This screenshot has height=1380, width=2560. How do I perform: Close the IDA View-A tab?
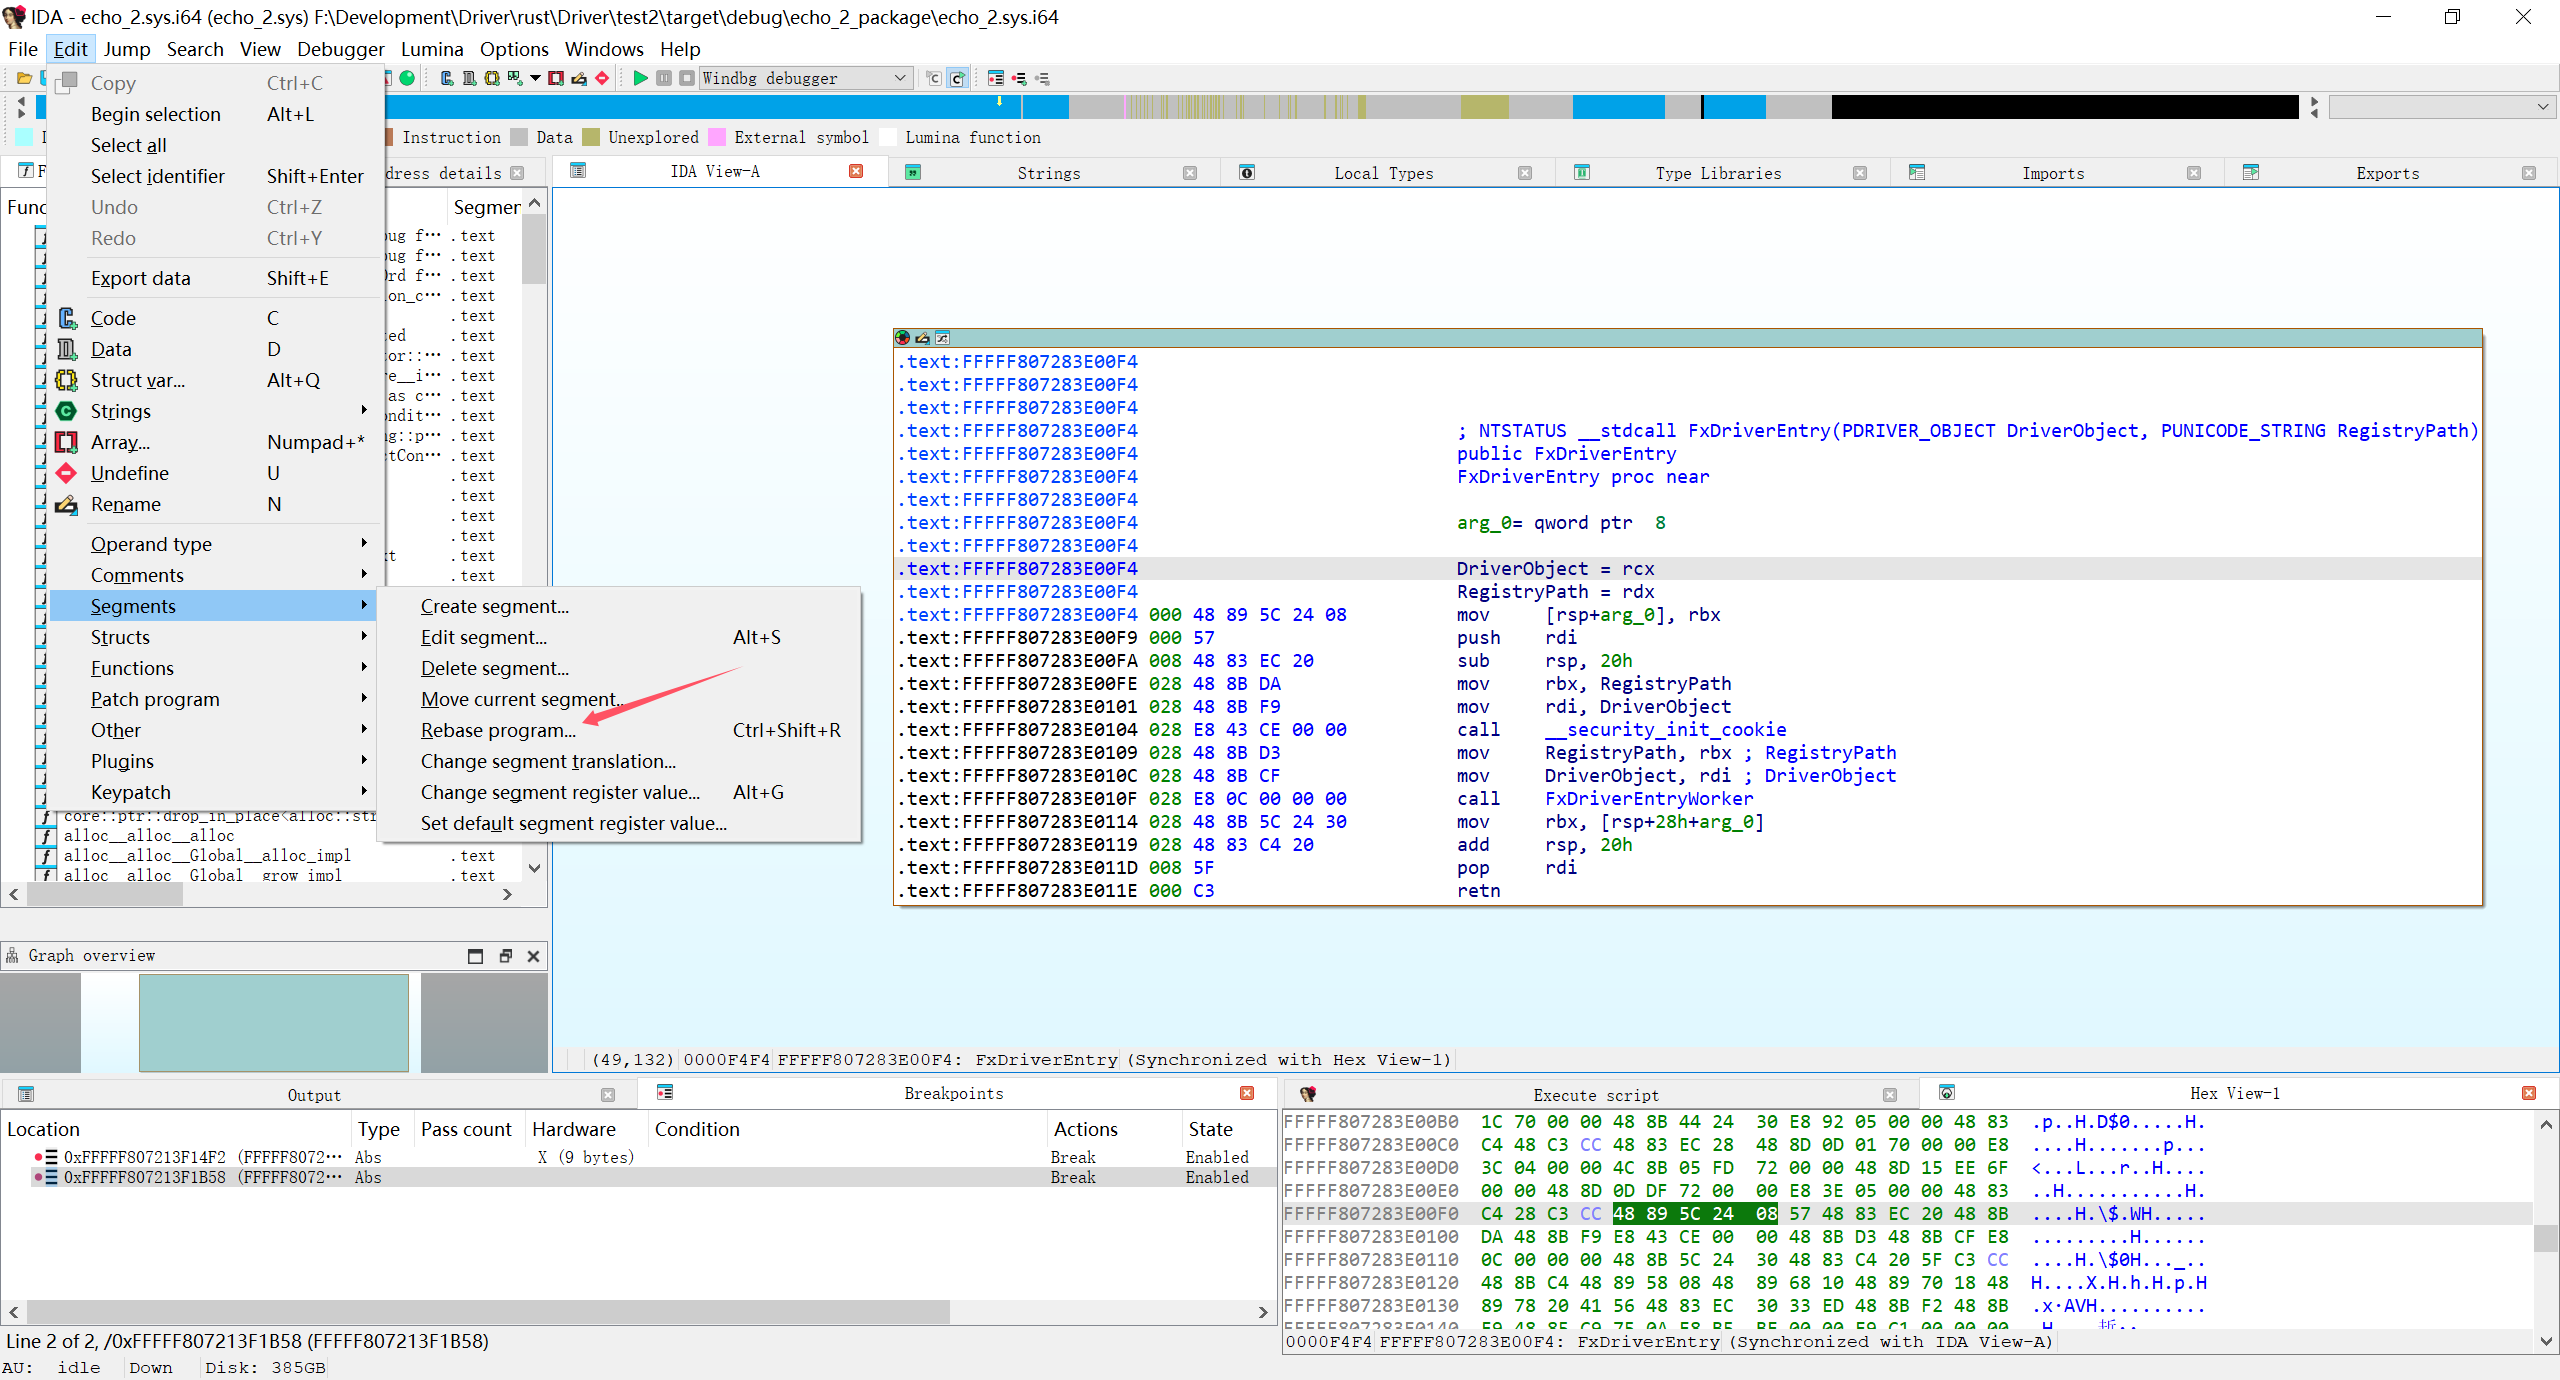(856, 172)
